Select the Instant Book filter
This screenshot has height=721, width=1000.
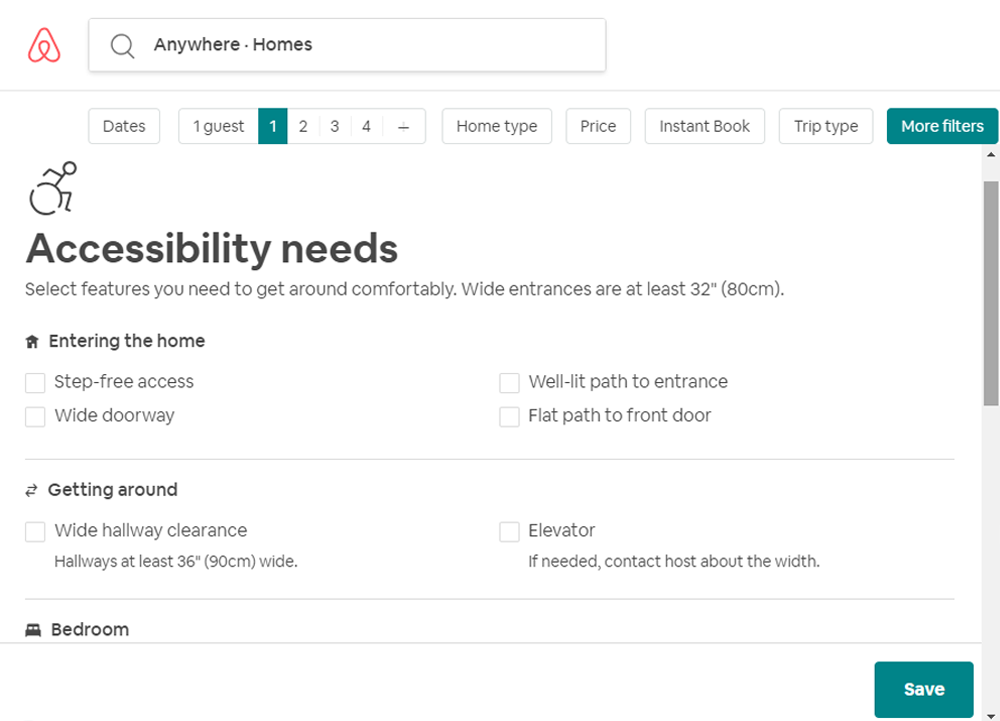tap(704, 126)
